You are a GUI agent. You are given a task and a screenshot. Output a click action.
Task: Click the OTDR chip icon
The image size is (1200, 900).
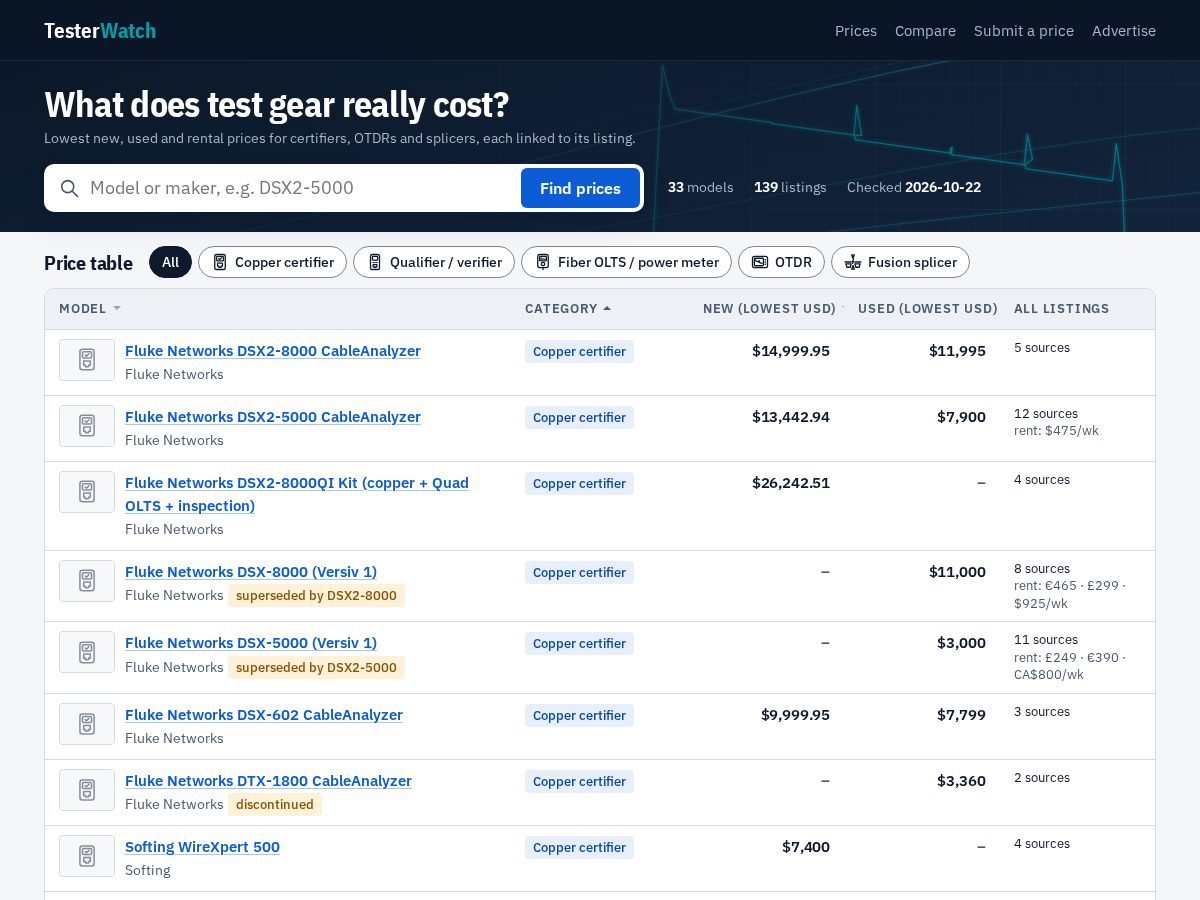click(x=760, y=262)
